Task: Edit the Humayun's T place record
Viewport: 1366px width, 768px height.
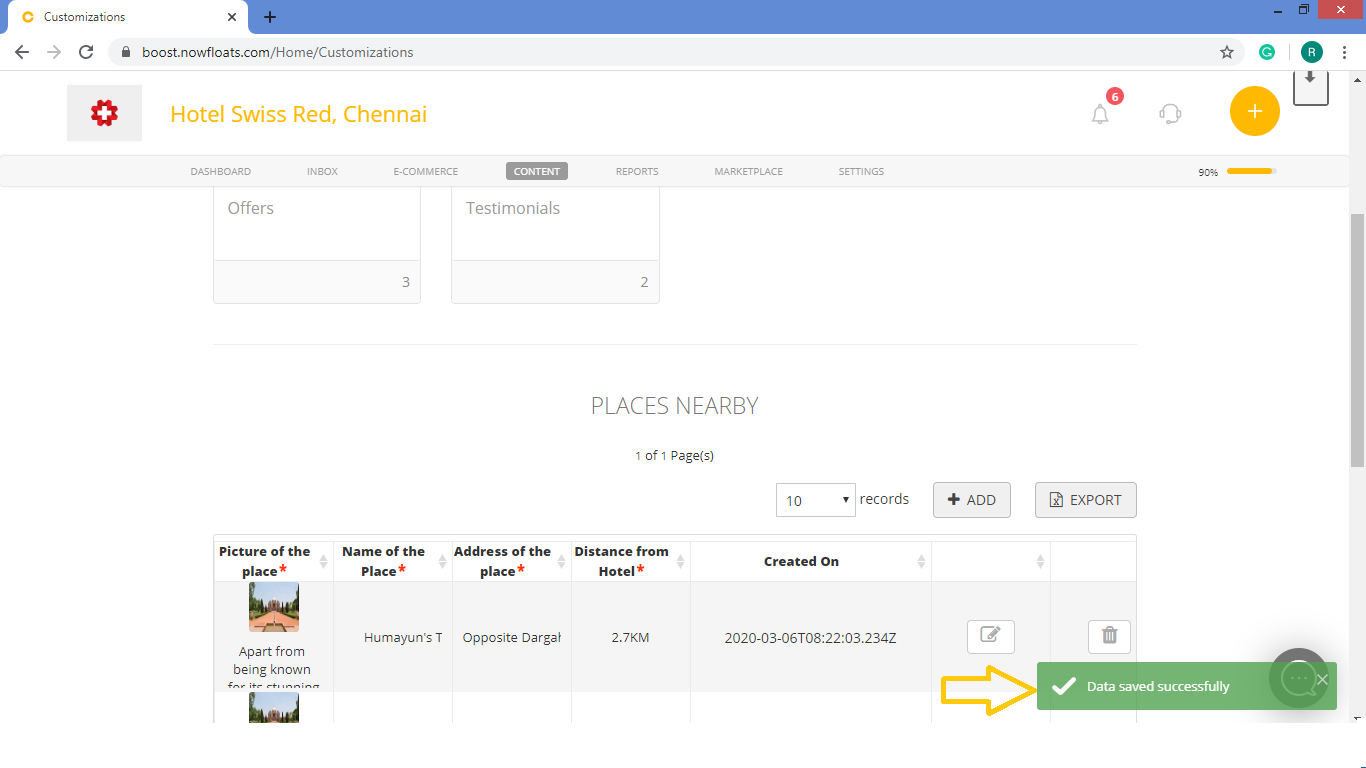Action: coord(991,635)
